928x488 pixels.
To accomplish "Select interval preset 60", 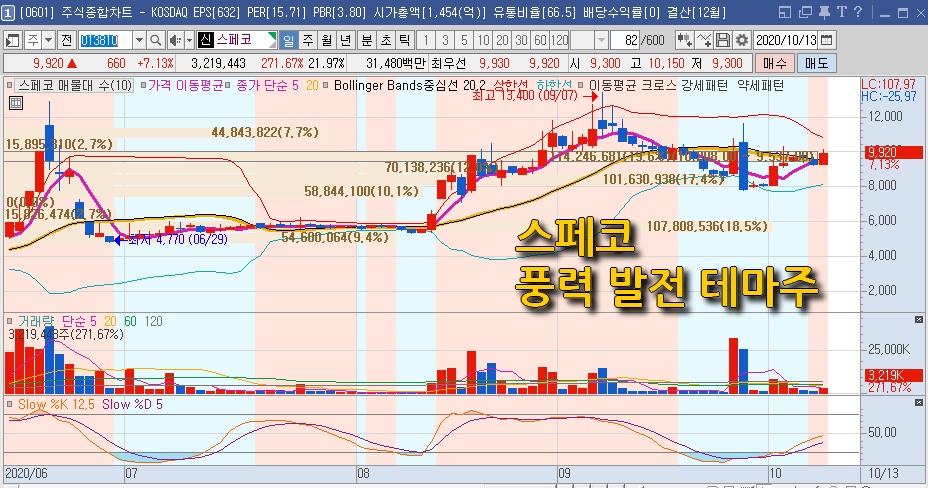I will [x=540, y=40].
